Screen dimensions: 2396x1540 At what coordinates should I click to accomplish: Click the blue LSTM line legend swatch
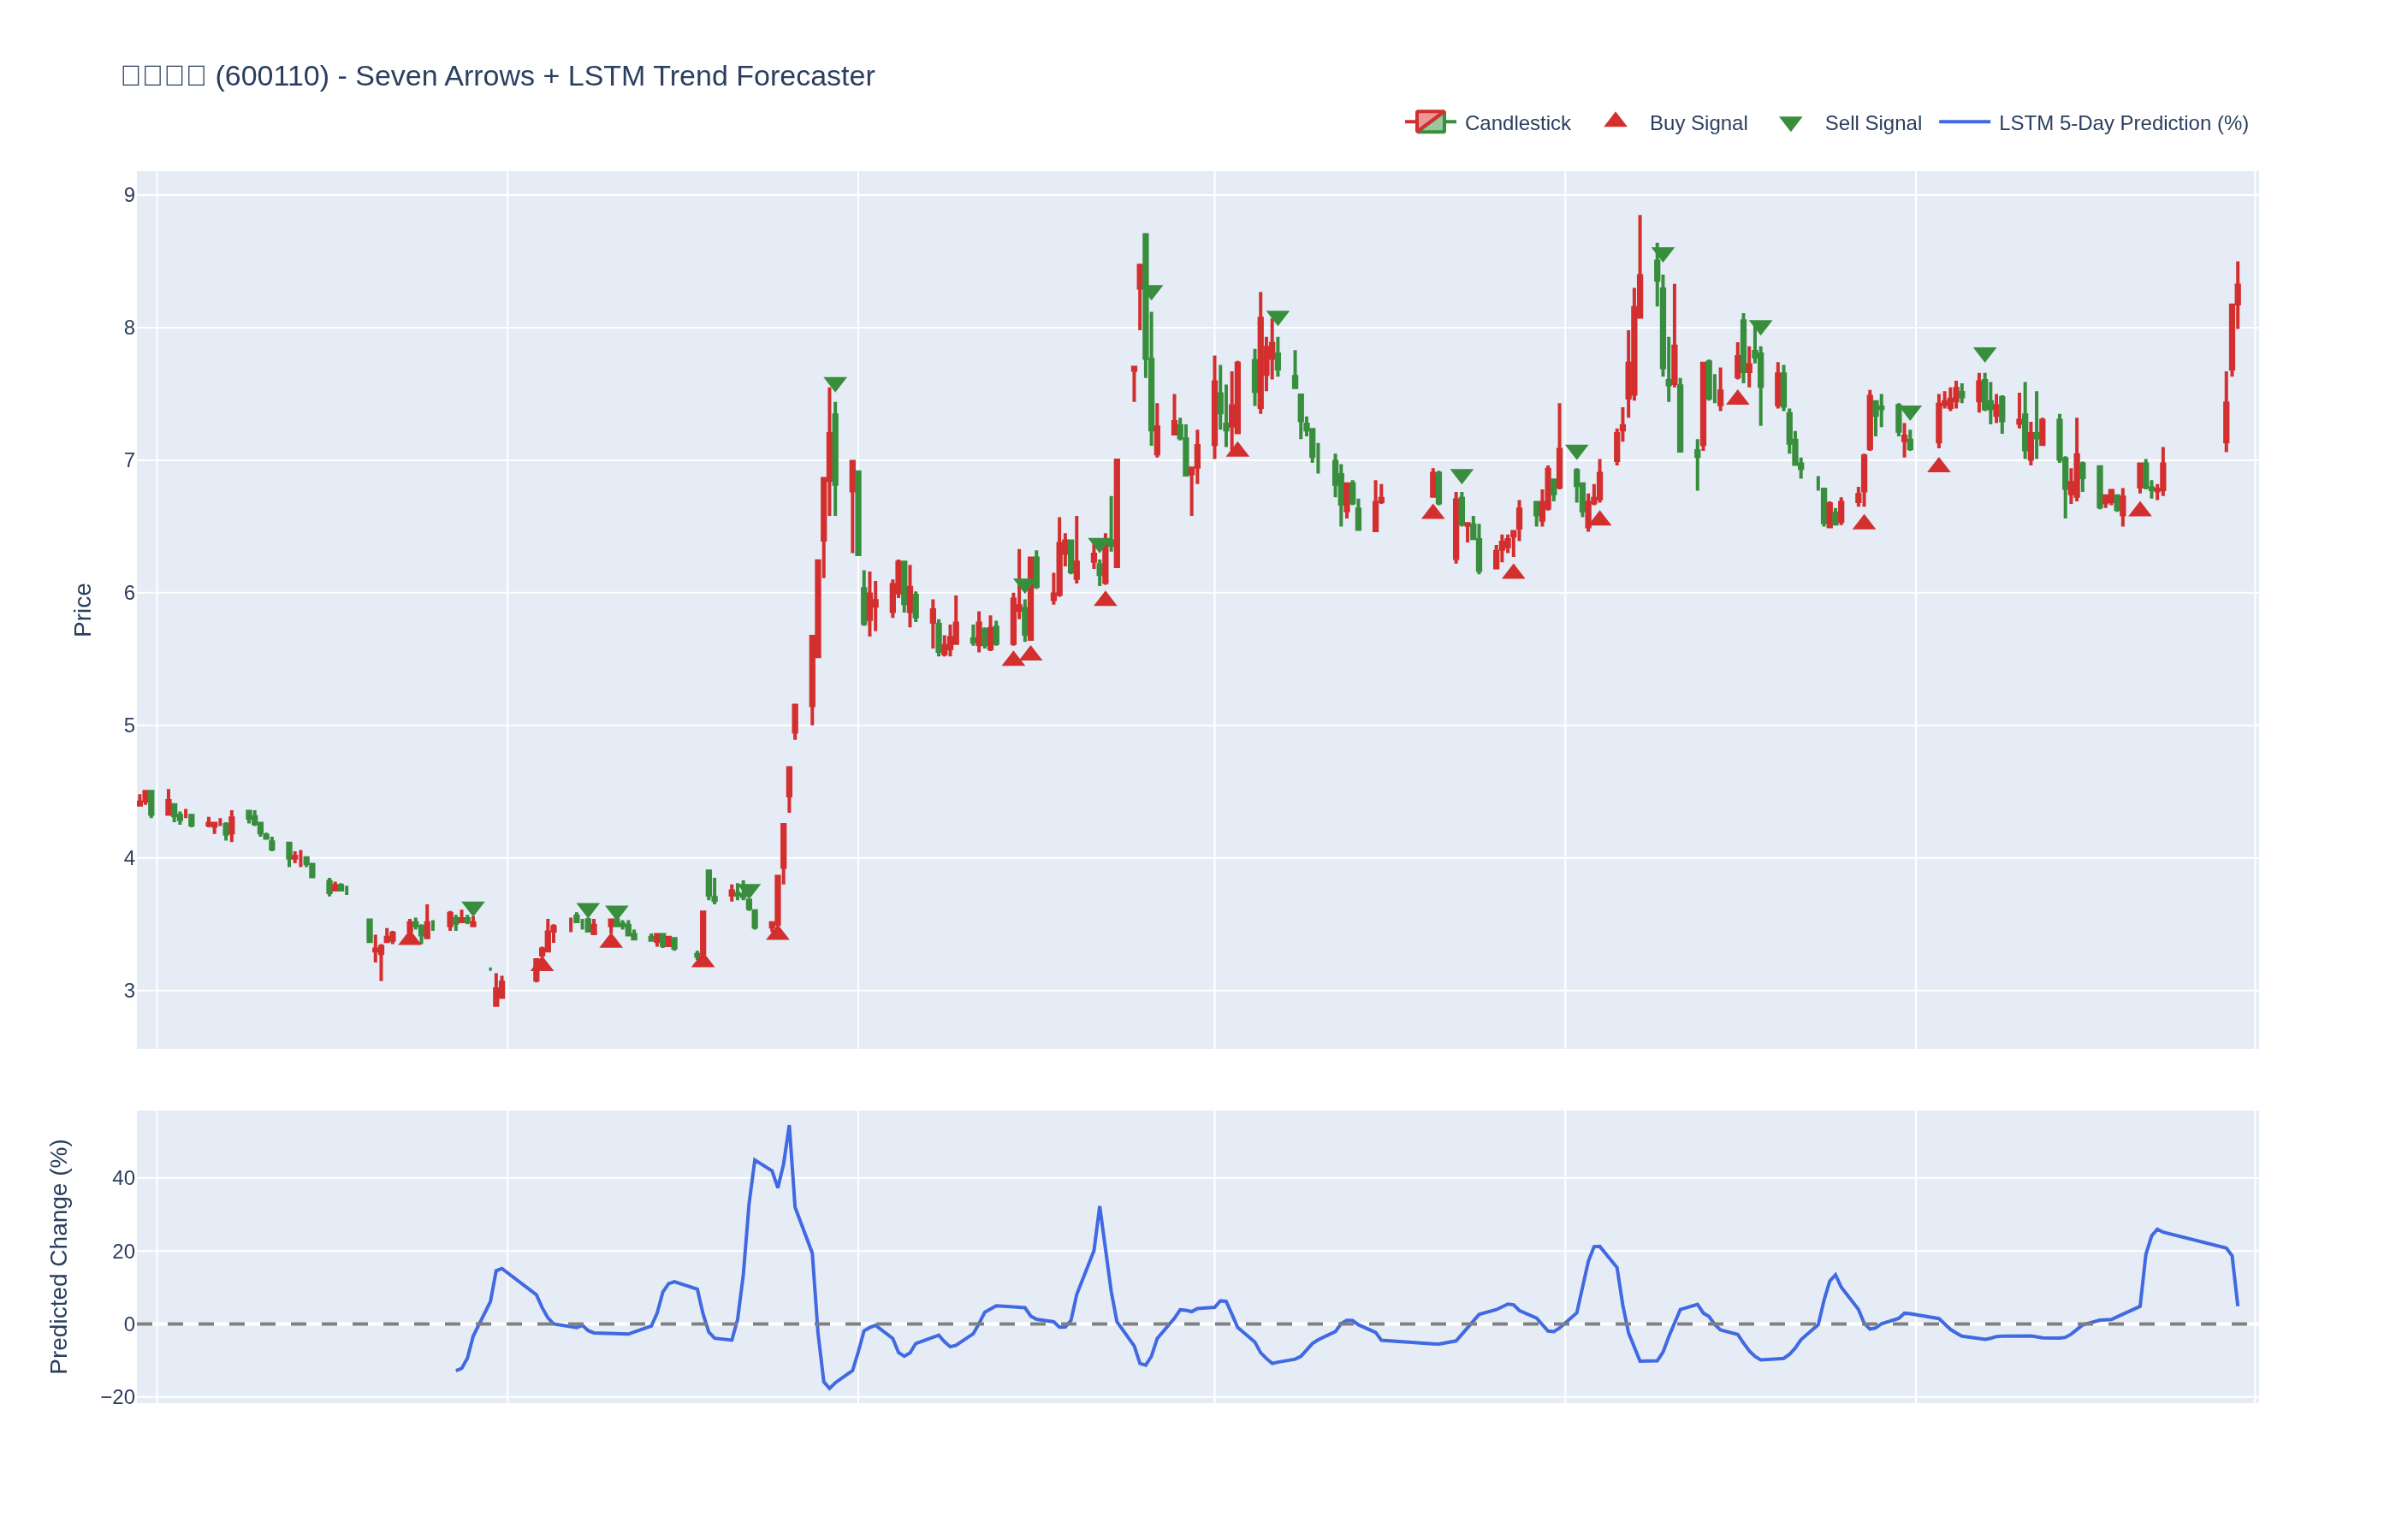coord(1963,122)
